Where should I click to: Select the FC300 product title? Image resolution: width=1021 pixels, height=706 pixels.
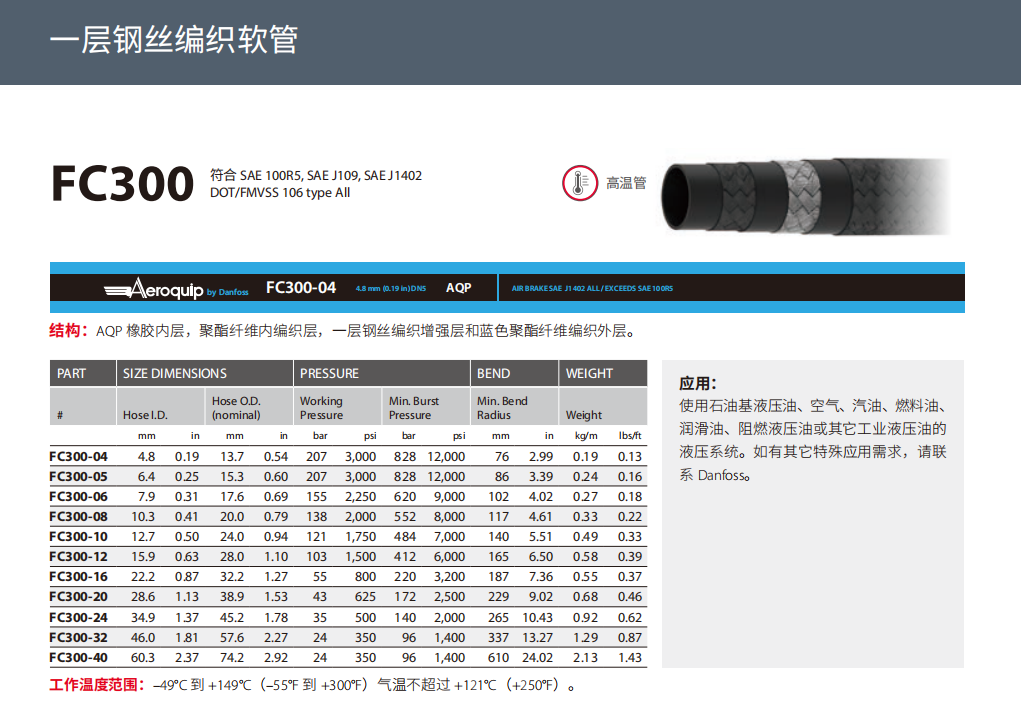[x=122, y=184]
